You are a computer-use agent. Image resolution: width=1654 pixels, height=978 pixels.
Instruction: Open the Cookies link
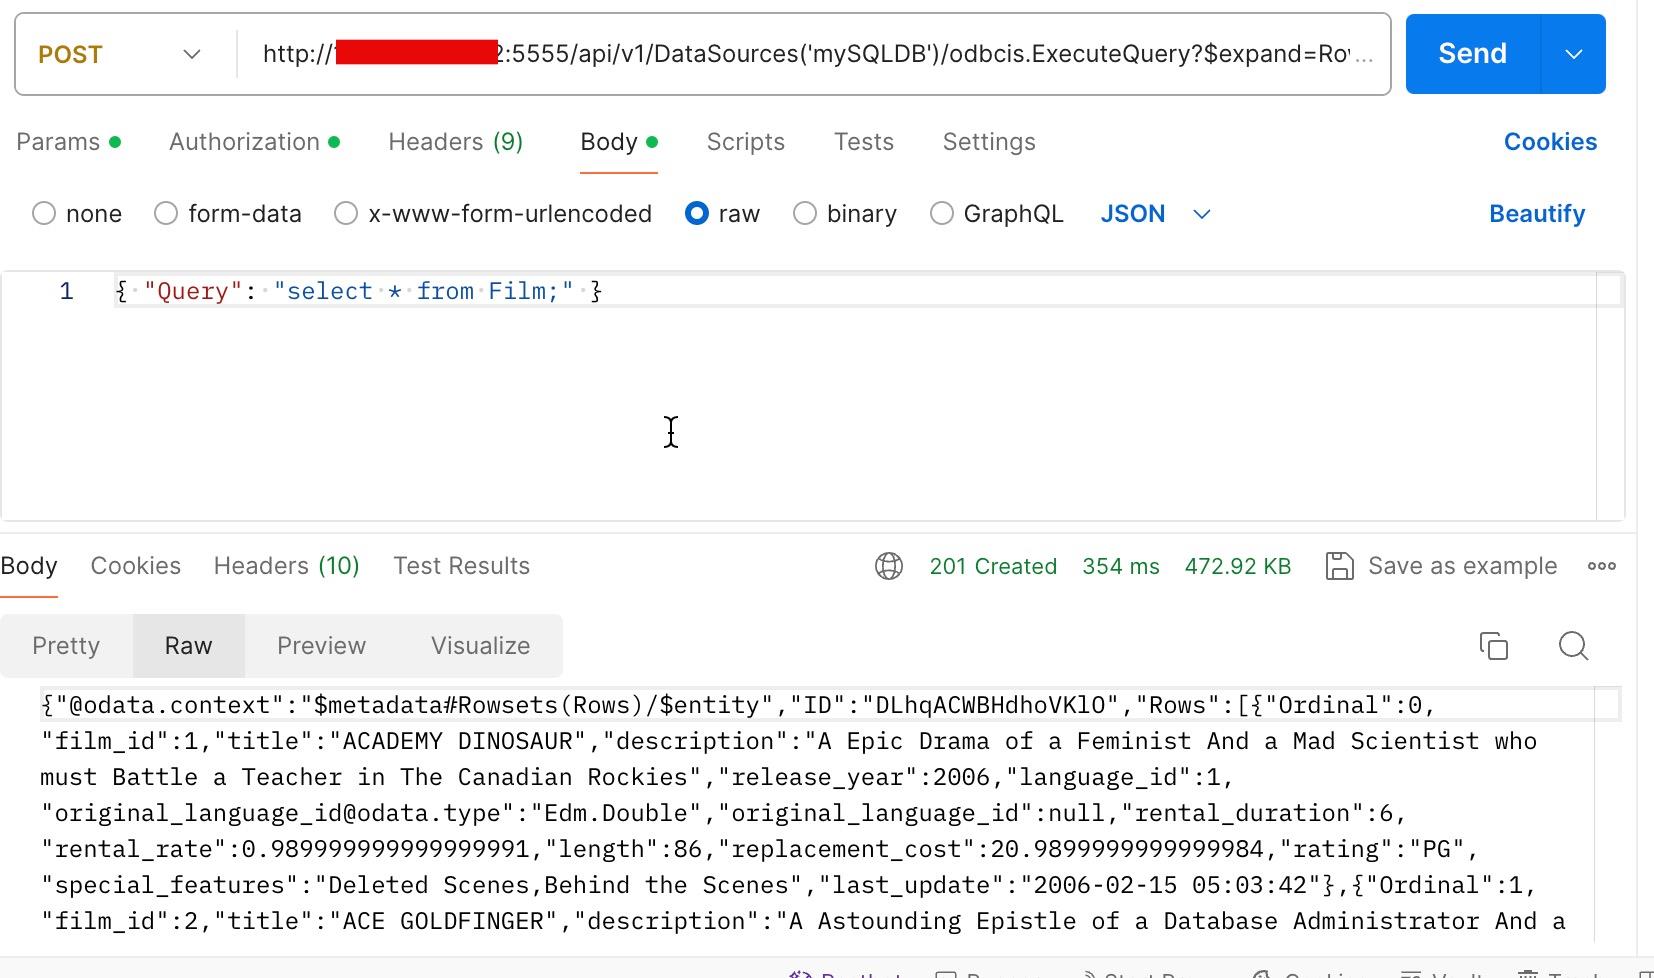pyautogui.click(x=1550, y=142)
